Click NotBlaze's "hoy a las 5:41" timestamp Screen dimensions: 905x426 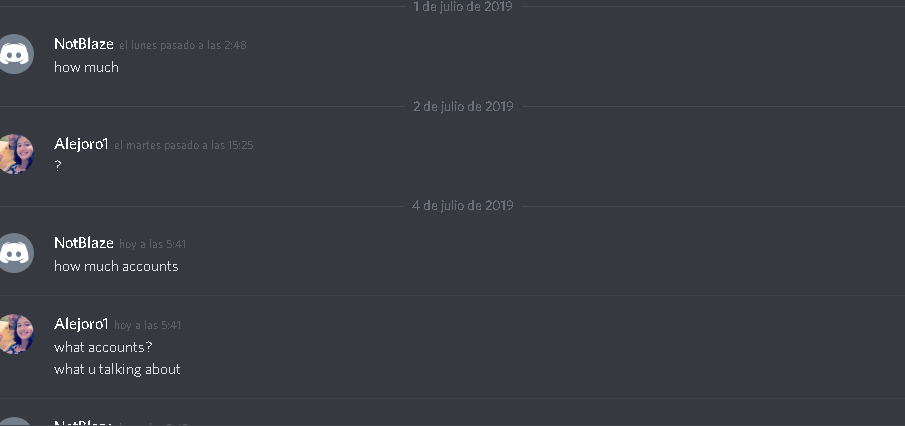152,244
